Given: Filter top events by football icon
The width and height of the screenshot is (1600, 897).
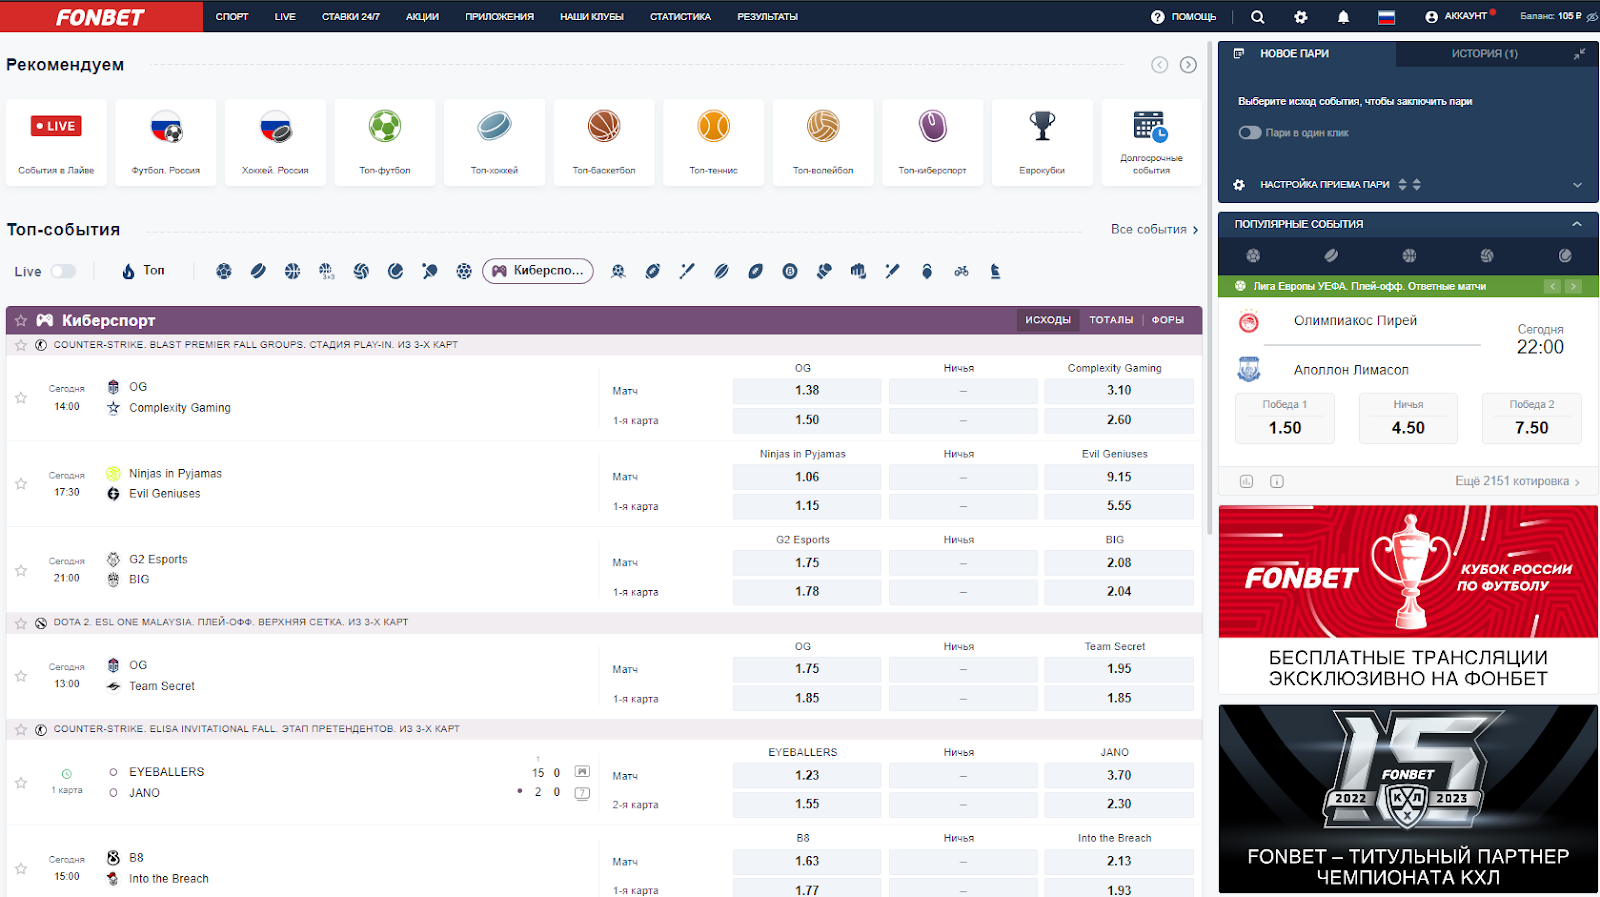Looking at the screenshot, I should tap(224, 271).
